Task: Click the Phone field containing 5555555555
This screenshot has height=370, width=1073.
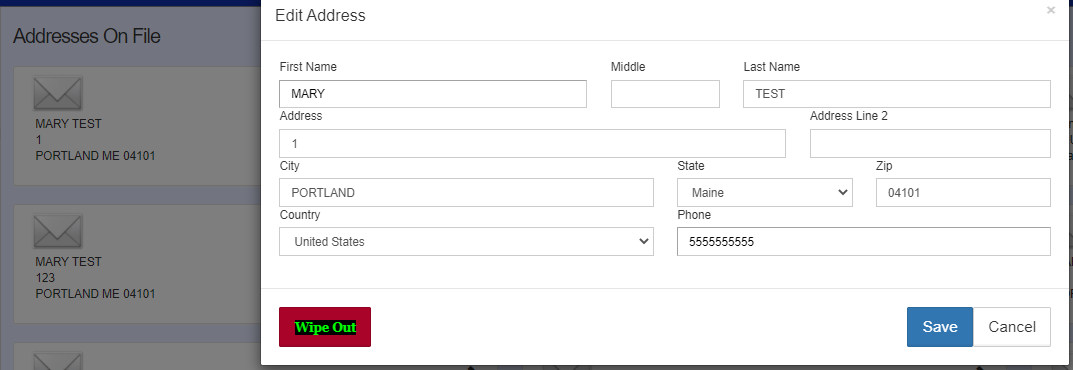Action: click(x=864, y=241)
